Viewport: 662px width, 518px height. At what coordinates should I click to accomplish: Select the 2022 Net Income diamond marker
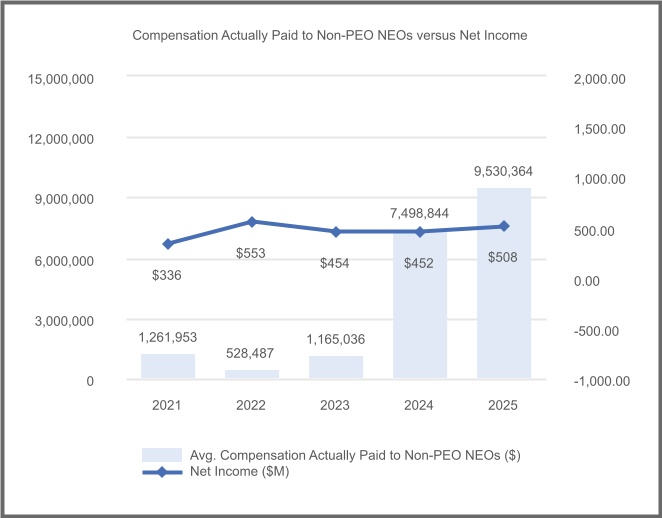pos(251,221)
